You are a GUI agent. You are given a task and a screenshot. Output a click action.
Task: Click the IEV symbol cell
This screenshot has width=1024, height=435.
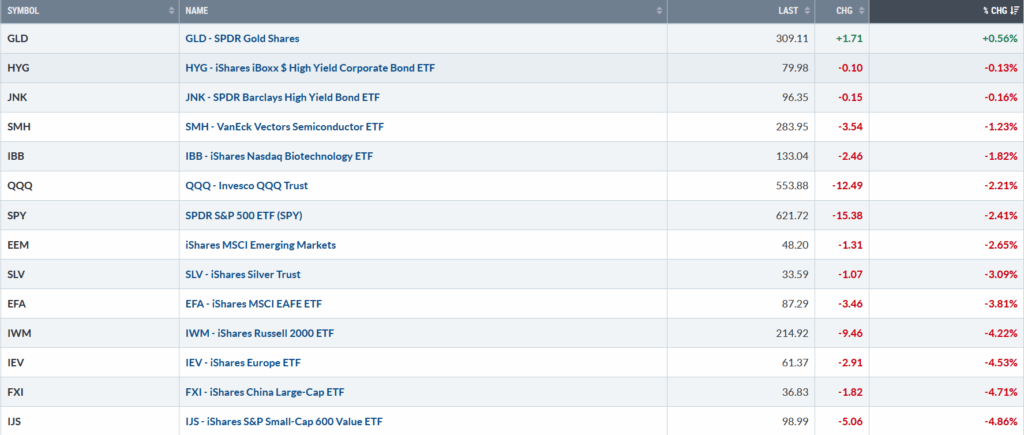pos(15,363)
